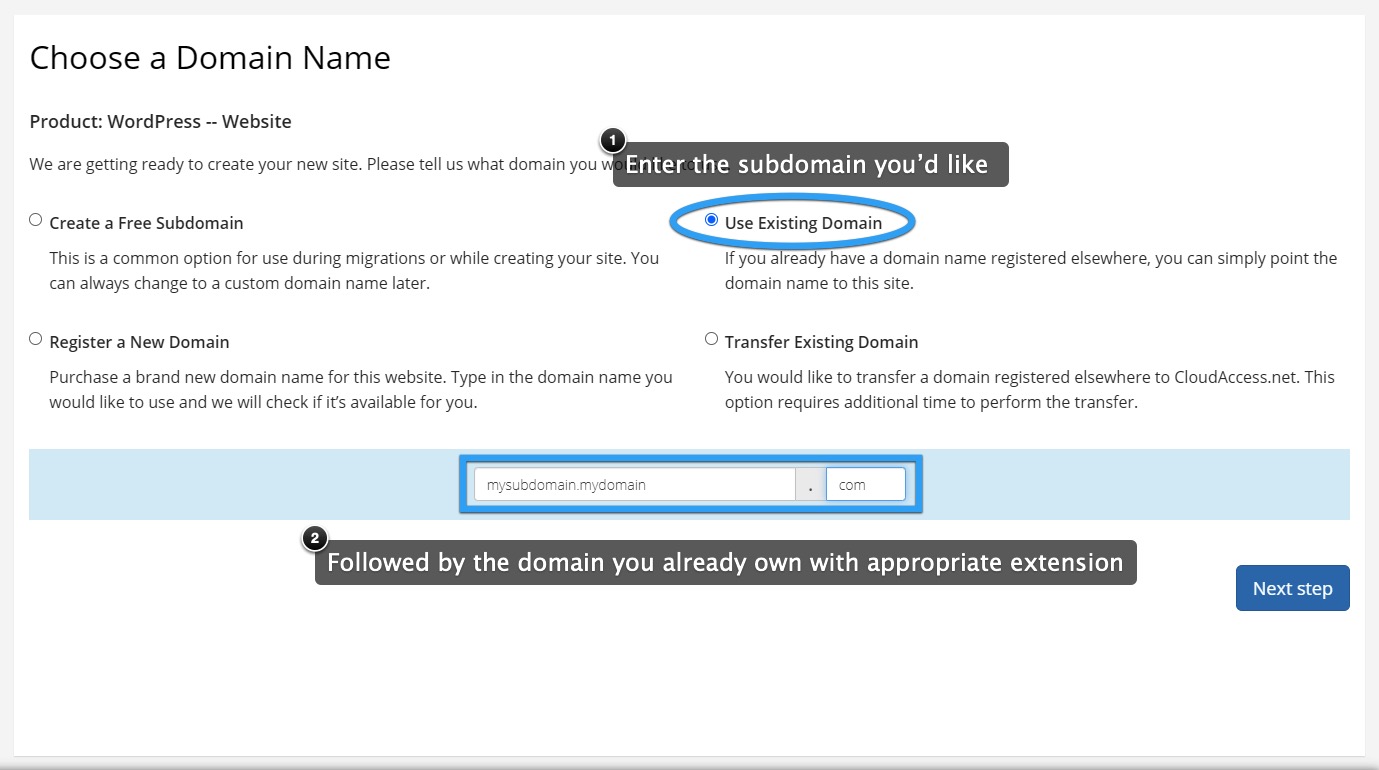Click the number 1 annotation badge
1379x770 pixels.
point(612,140)
